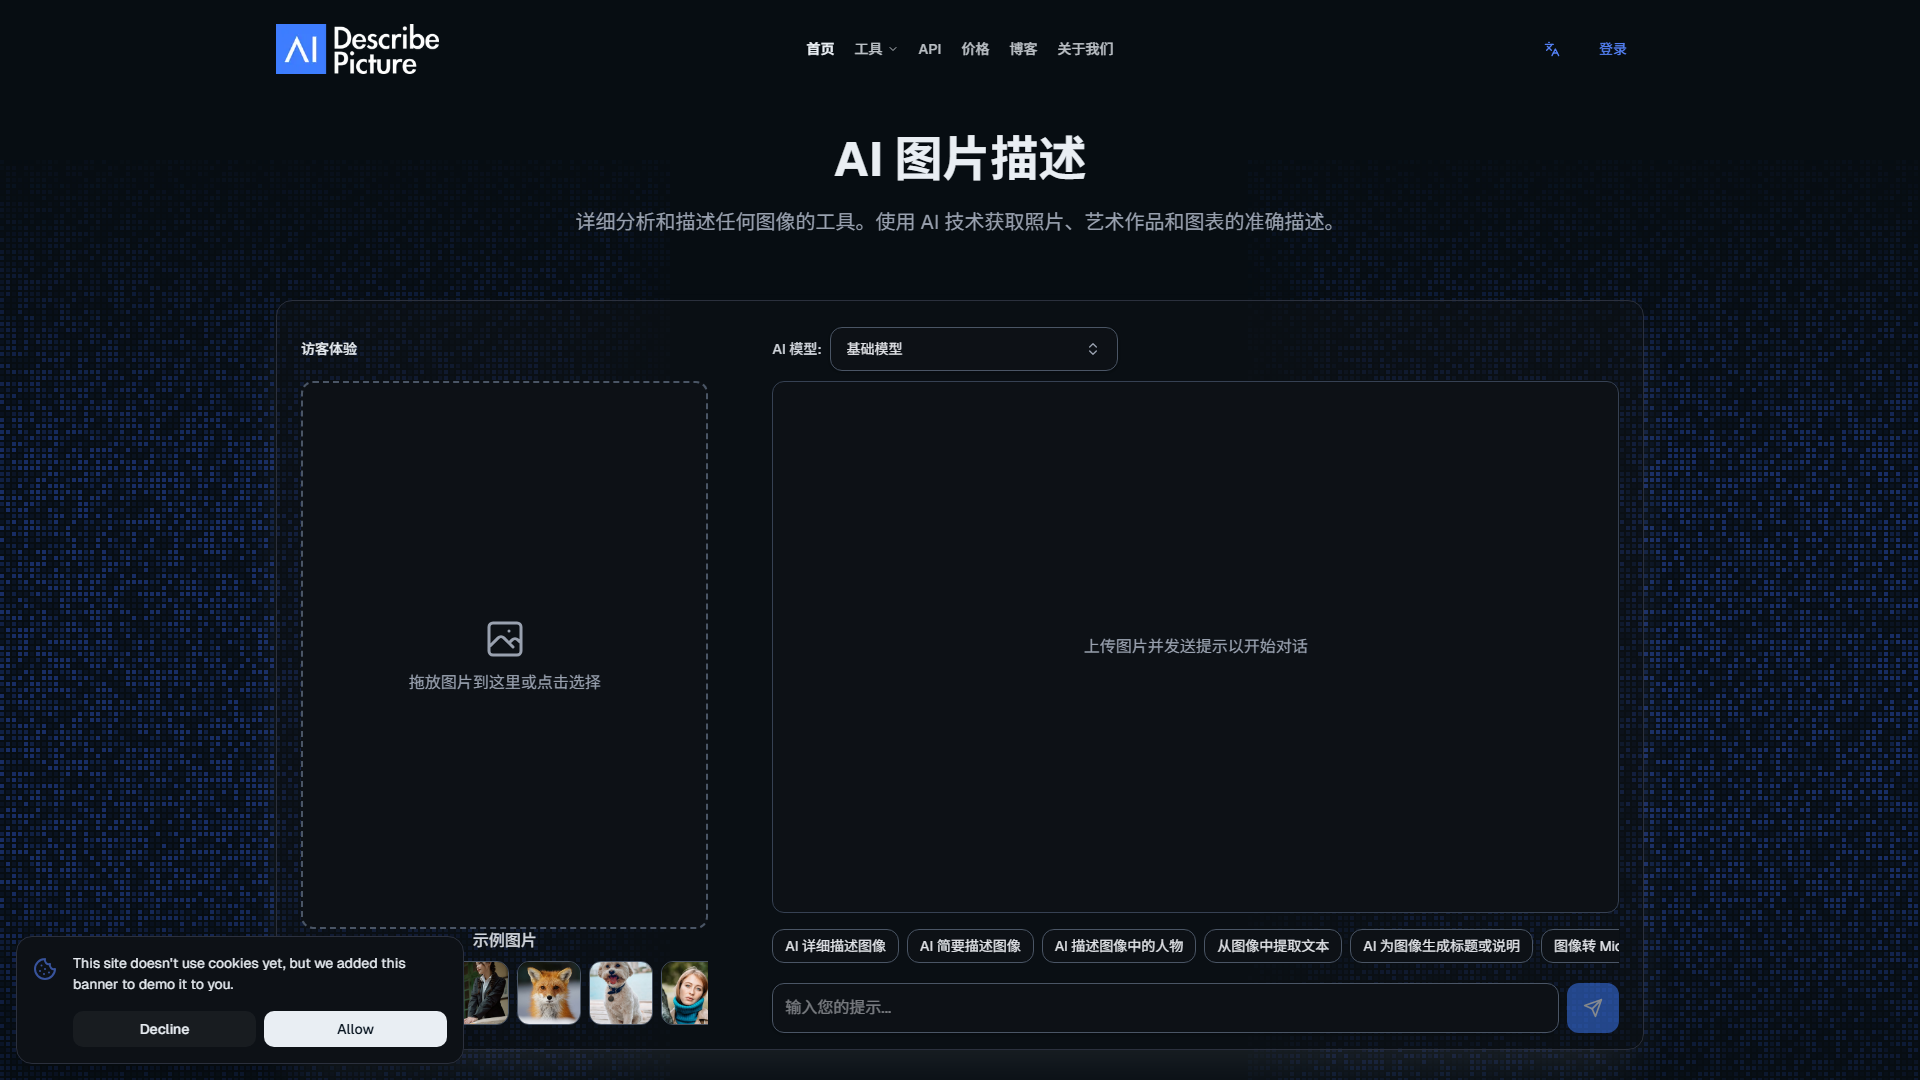Click the chevron on the model selector

1093,348
